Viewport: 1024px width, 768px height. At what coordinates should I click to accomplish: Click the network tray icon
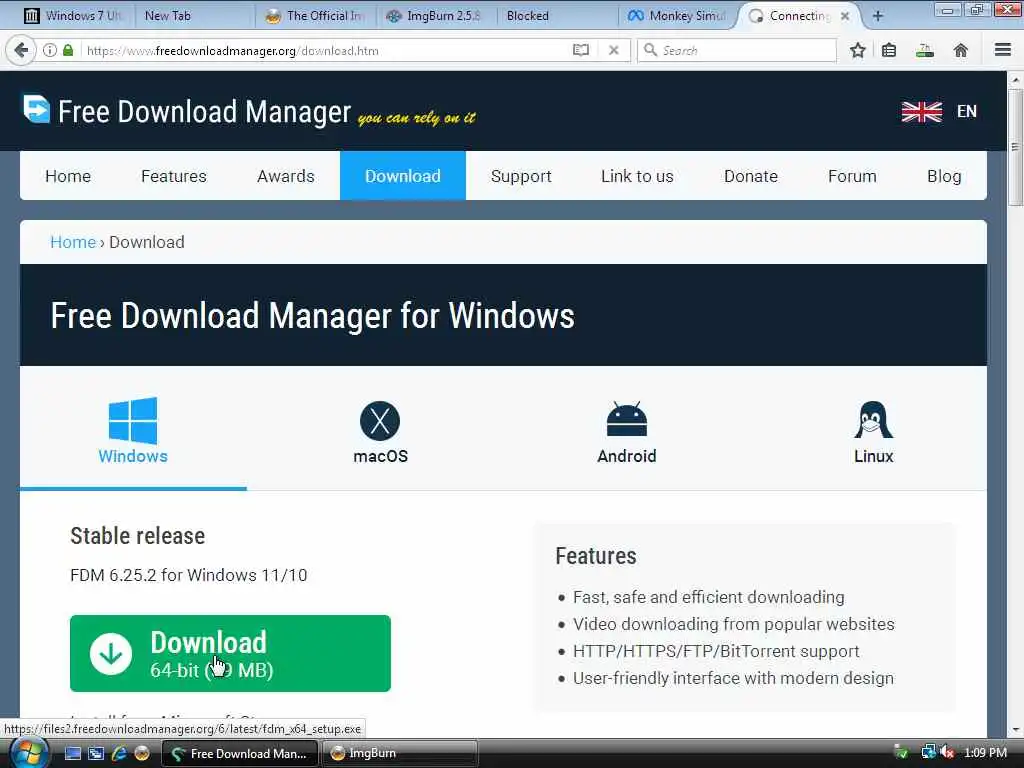point(928,752)
